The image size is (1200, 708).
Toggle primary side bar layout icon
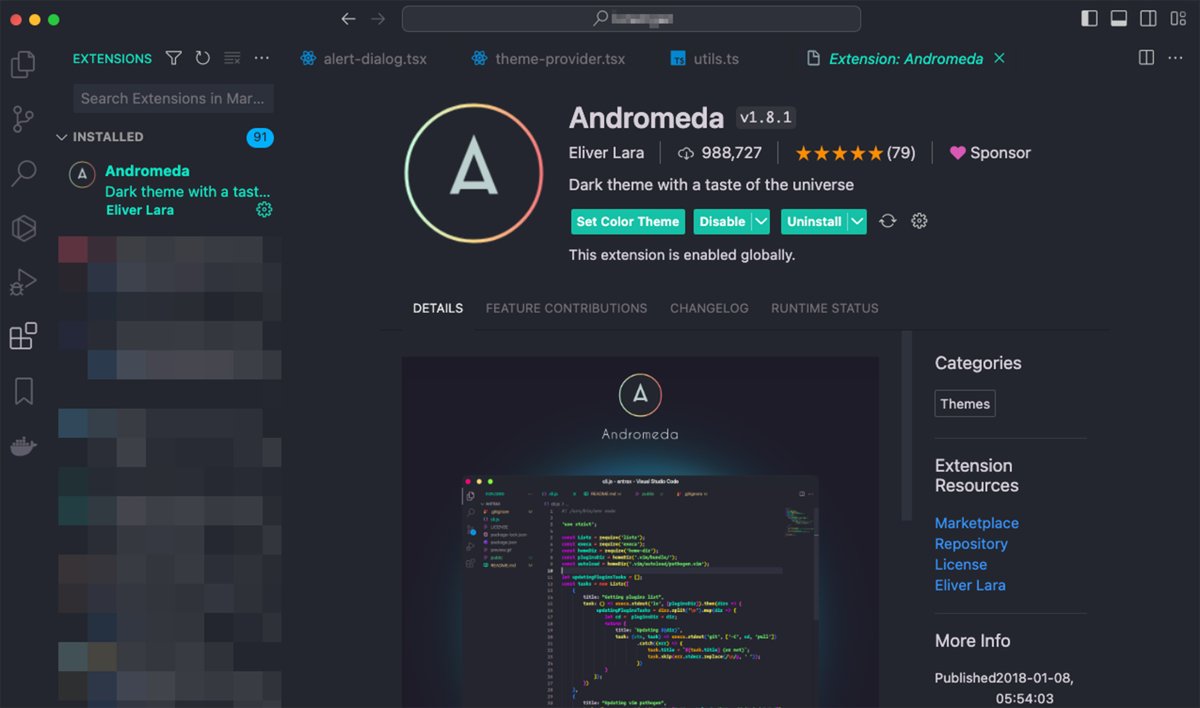click(x=1089, y=19)
